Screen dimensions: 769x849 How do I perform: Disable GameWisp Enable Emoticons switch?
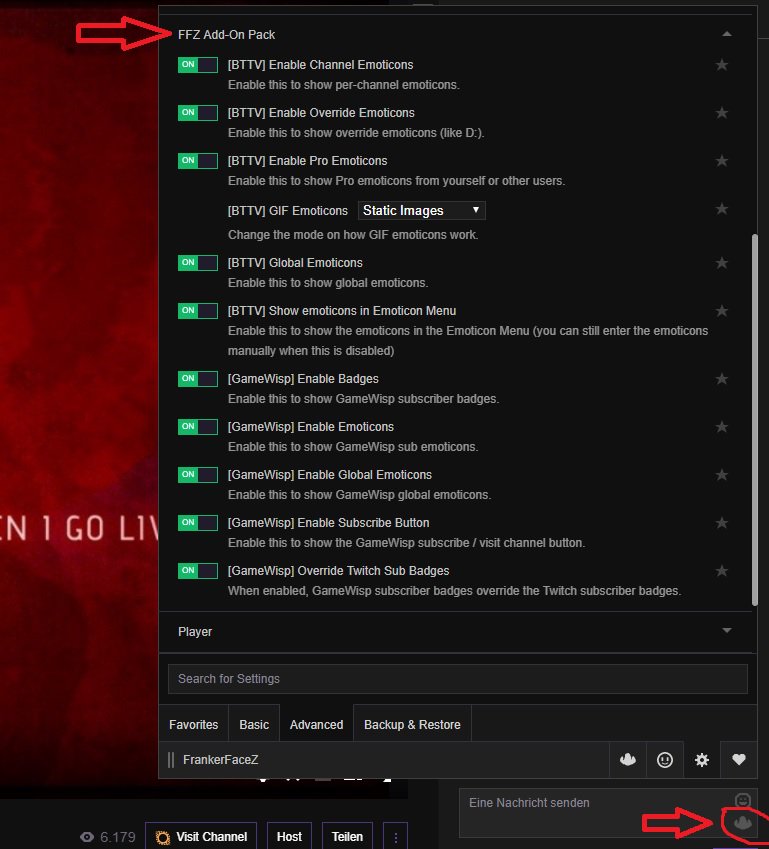click(198, 427)
